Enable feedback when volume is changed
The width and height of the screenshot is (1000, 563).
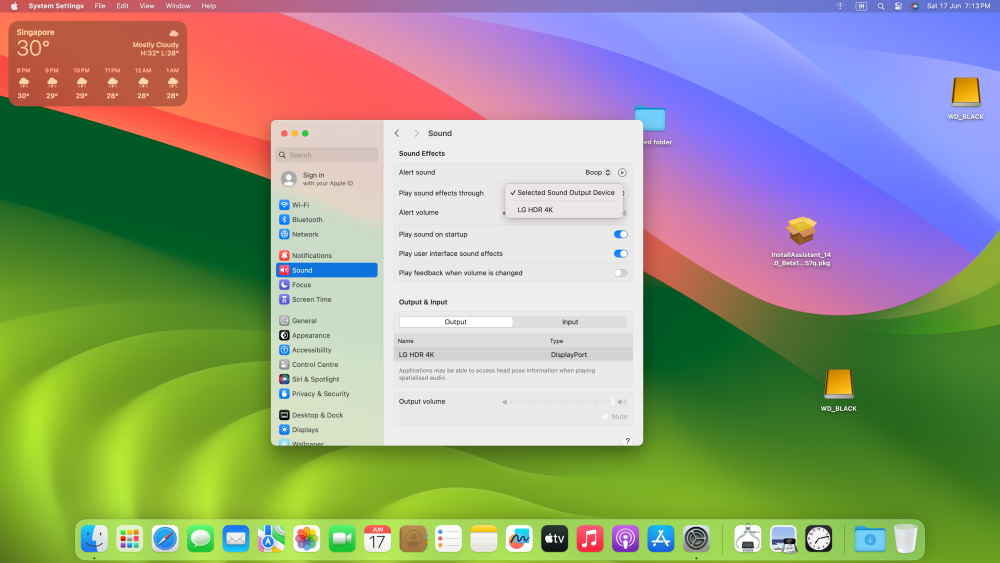click(621, 273)
